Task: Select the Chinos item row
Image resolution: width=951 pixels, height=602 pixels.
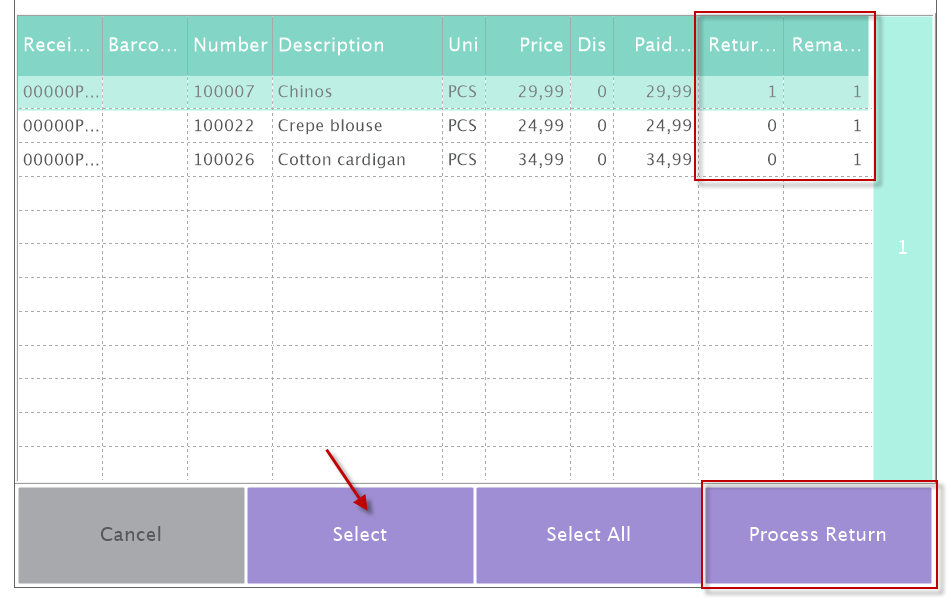Action: [x=305, y=92]
